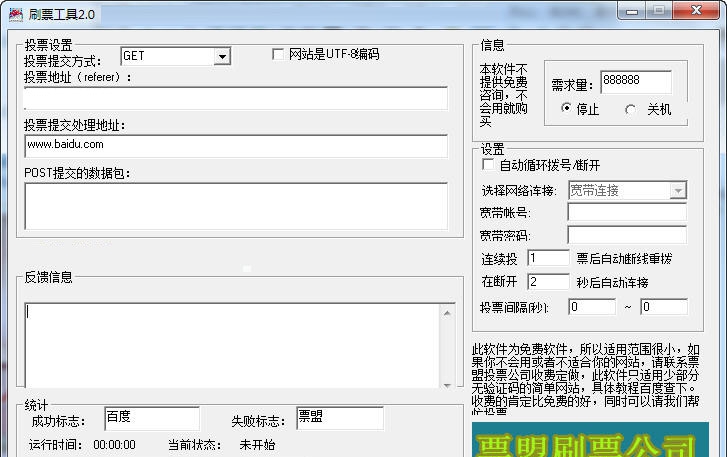Click the 当前状态 value 未开始
This screenshot has height=457, width=727.
click(257, 445)
